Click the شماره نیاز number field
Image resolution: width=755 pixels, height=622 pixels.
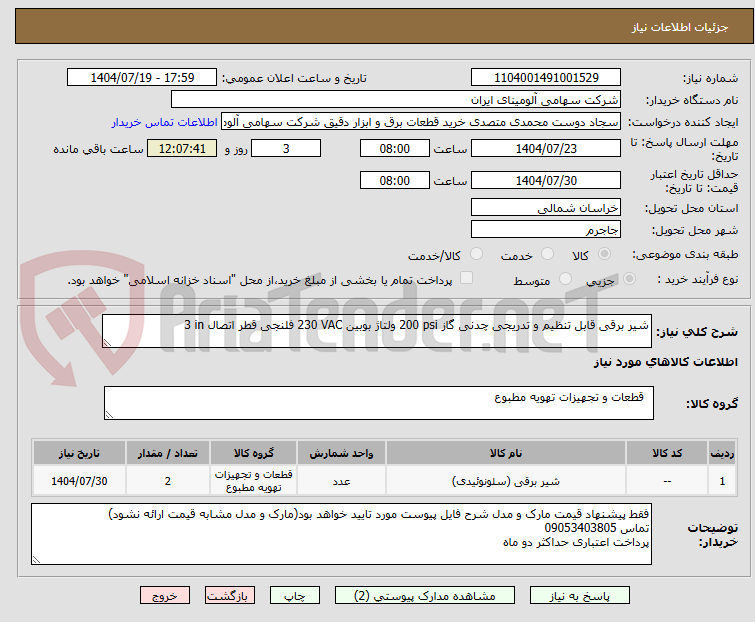[x=546, y=77]
